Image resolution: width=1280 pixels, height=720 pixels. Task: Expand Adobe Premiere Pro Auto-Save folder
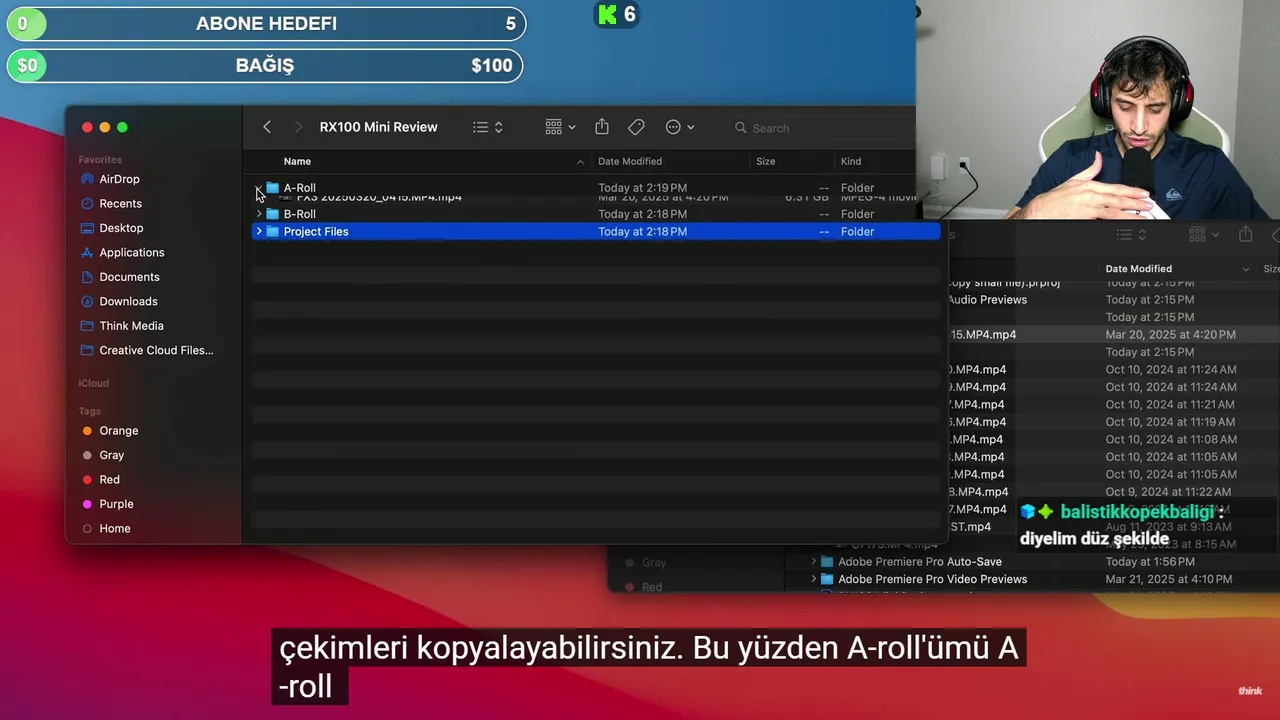[x=813, y=562]
